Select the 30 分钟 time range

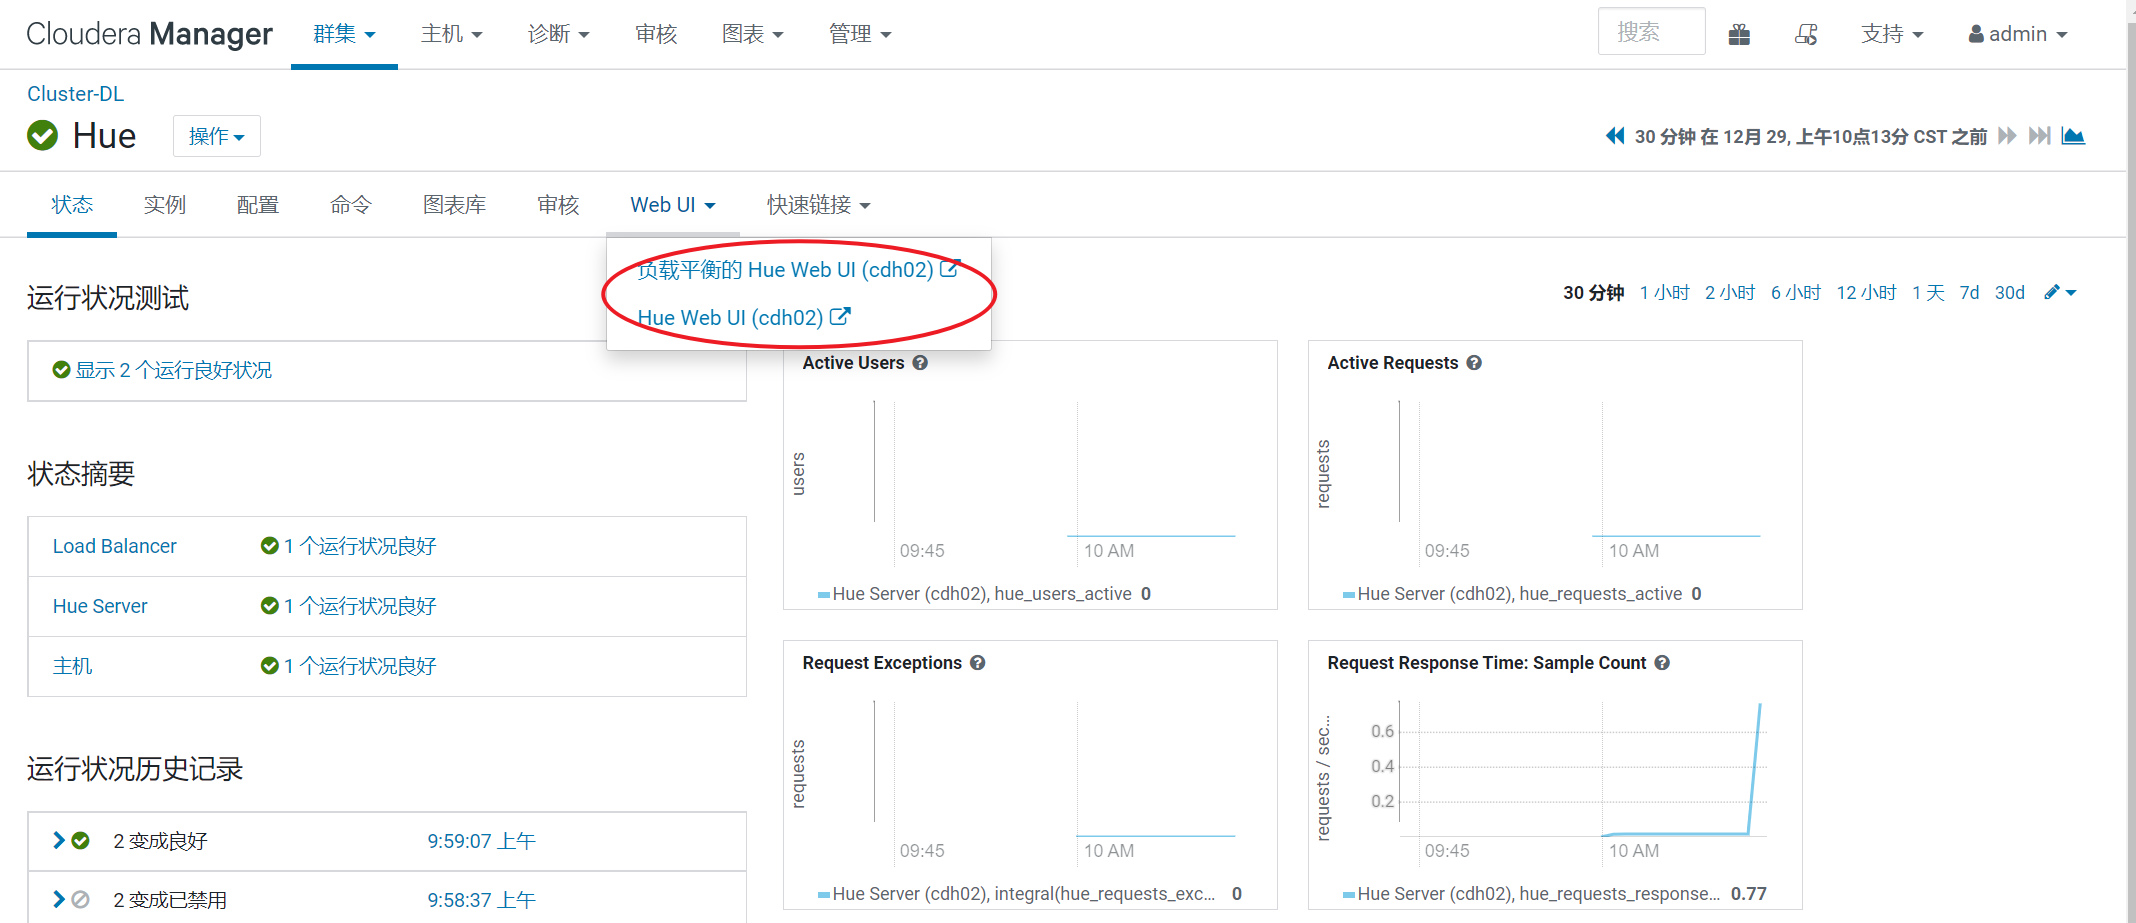click(1594, 292)
